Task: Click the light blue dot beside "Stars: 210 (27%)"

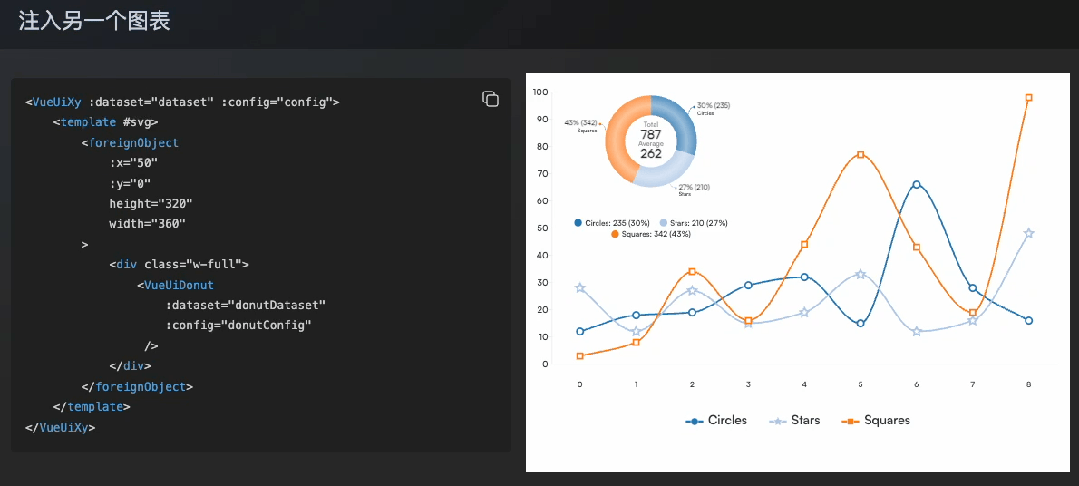Action: coord(663,222)
